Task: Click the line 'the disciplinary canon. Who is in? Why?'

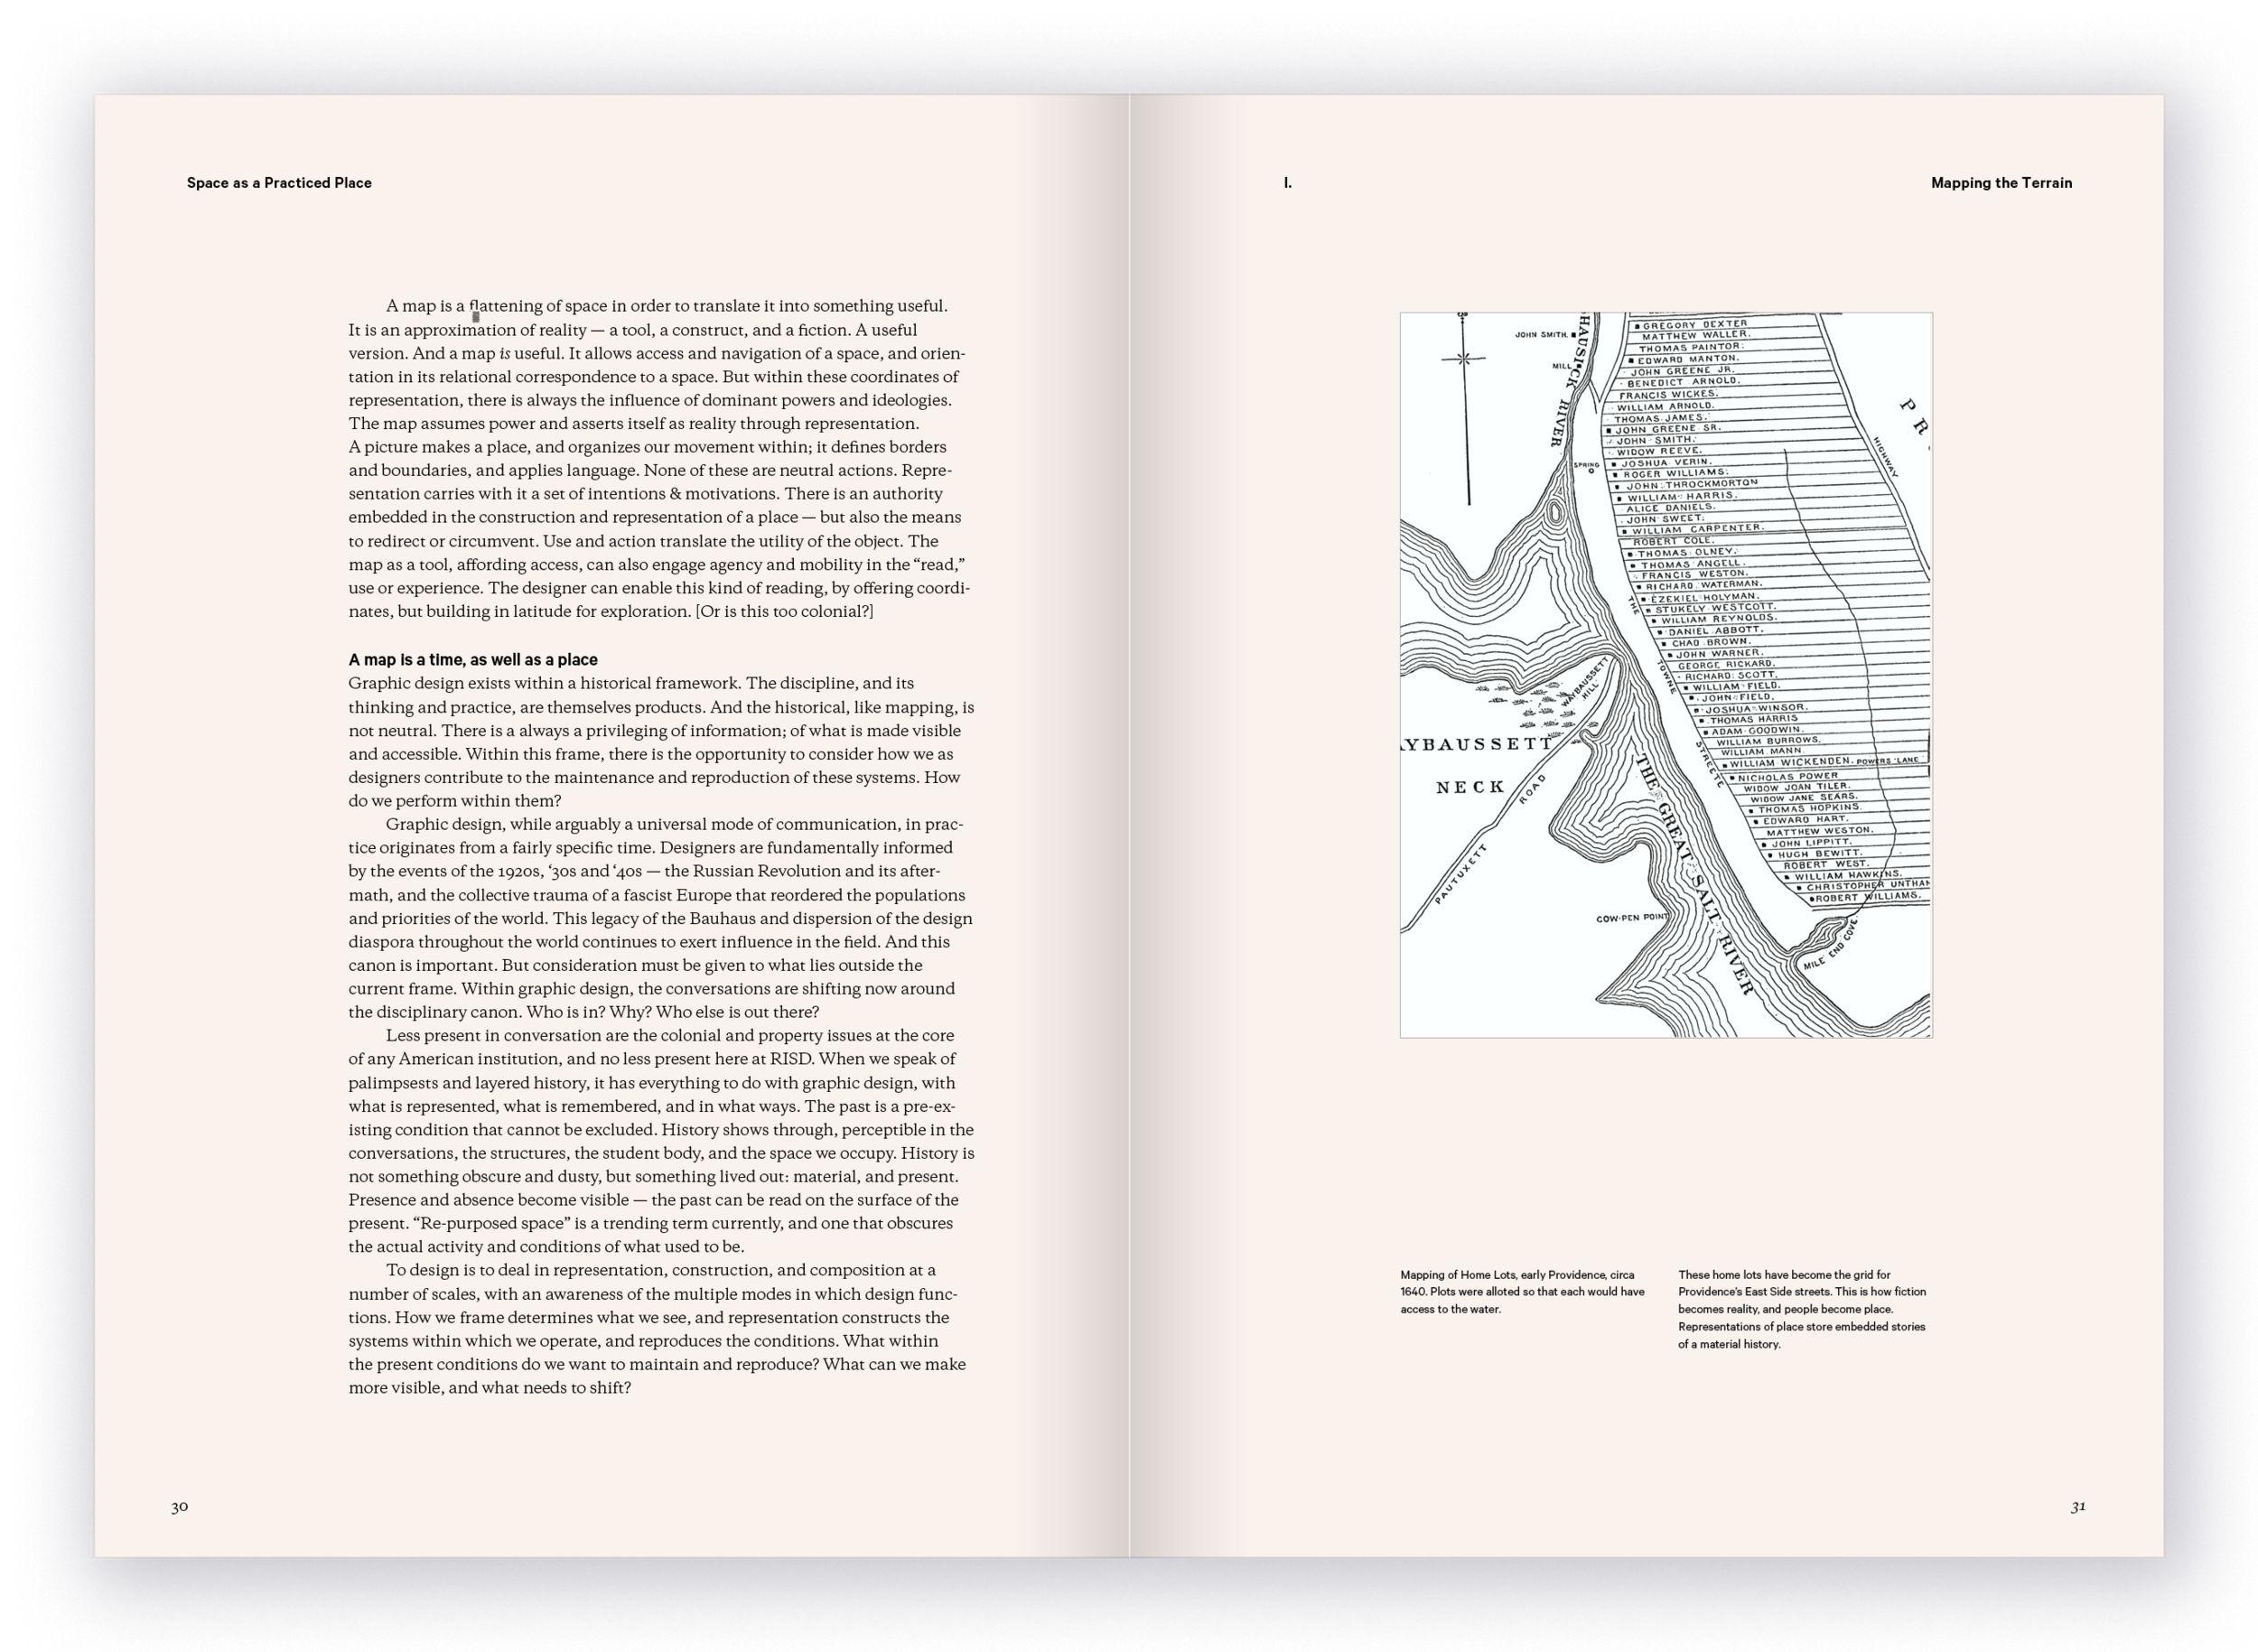Action: click(x=584, y=1012)
